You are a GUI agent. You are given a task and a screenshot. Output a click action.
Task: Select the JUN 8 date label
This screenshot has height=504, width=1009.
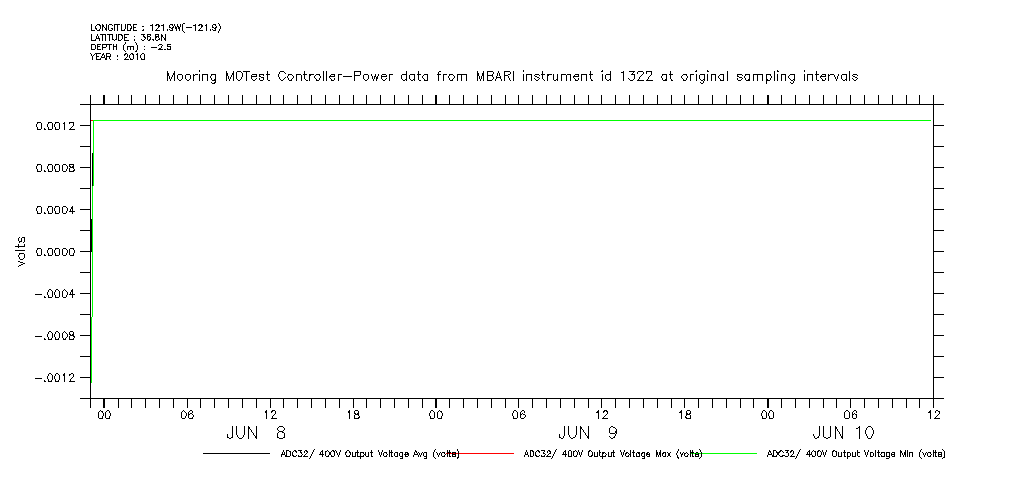tap(255, 433)
